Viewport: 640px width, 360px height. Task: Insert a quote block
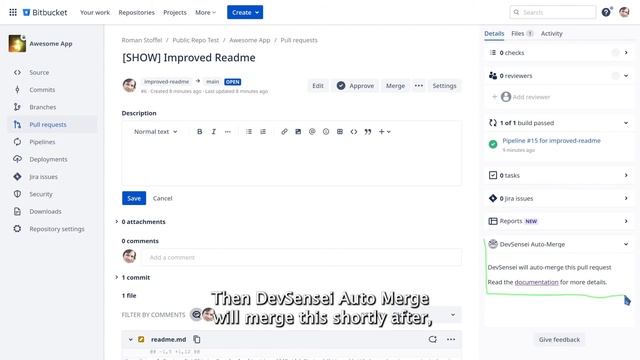368,131
